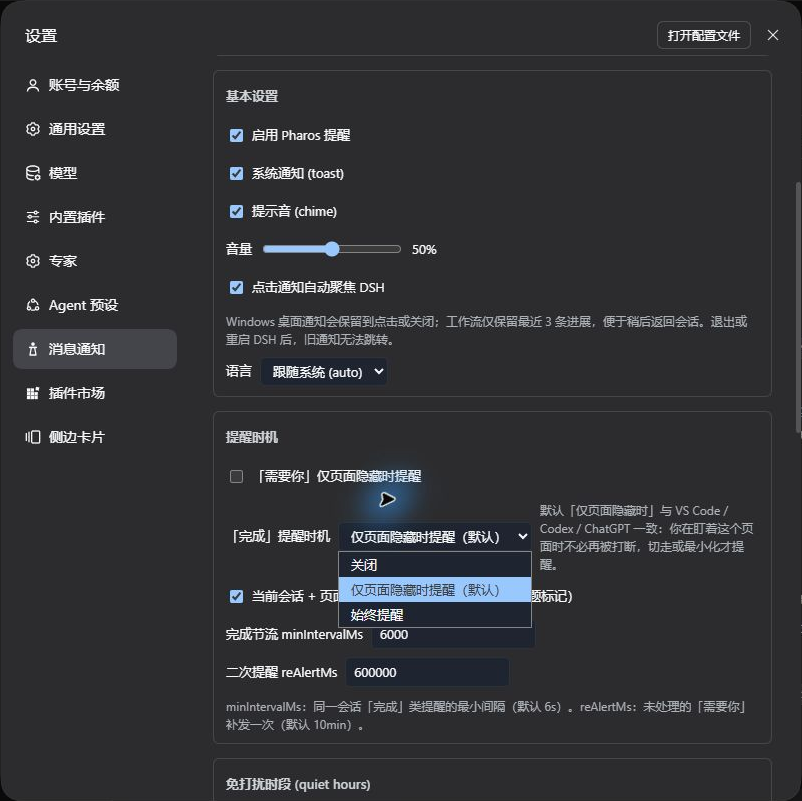The height and width of the screenshot is (801, 802).
Task: Click the grid icon beside 插件市场
Action: click(33, 393)
